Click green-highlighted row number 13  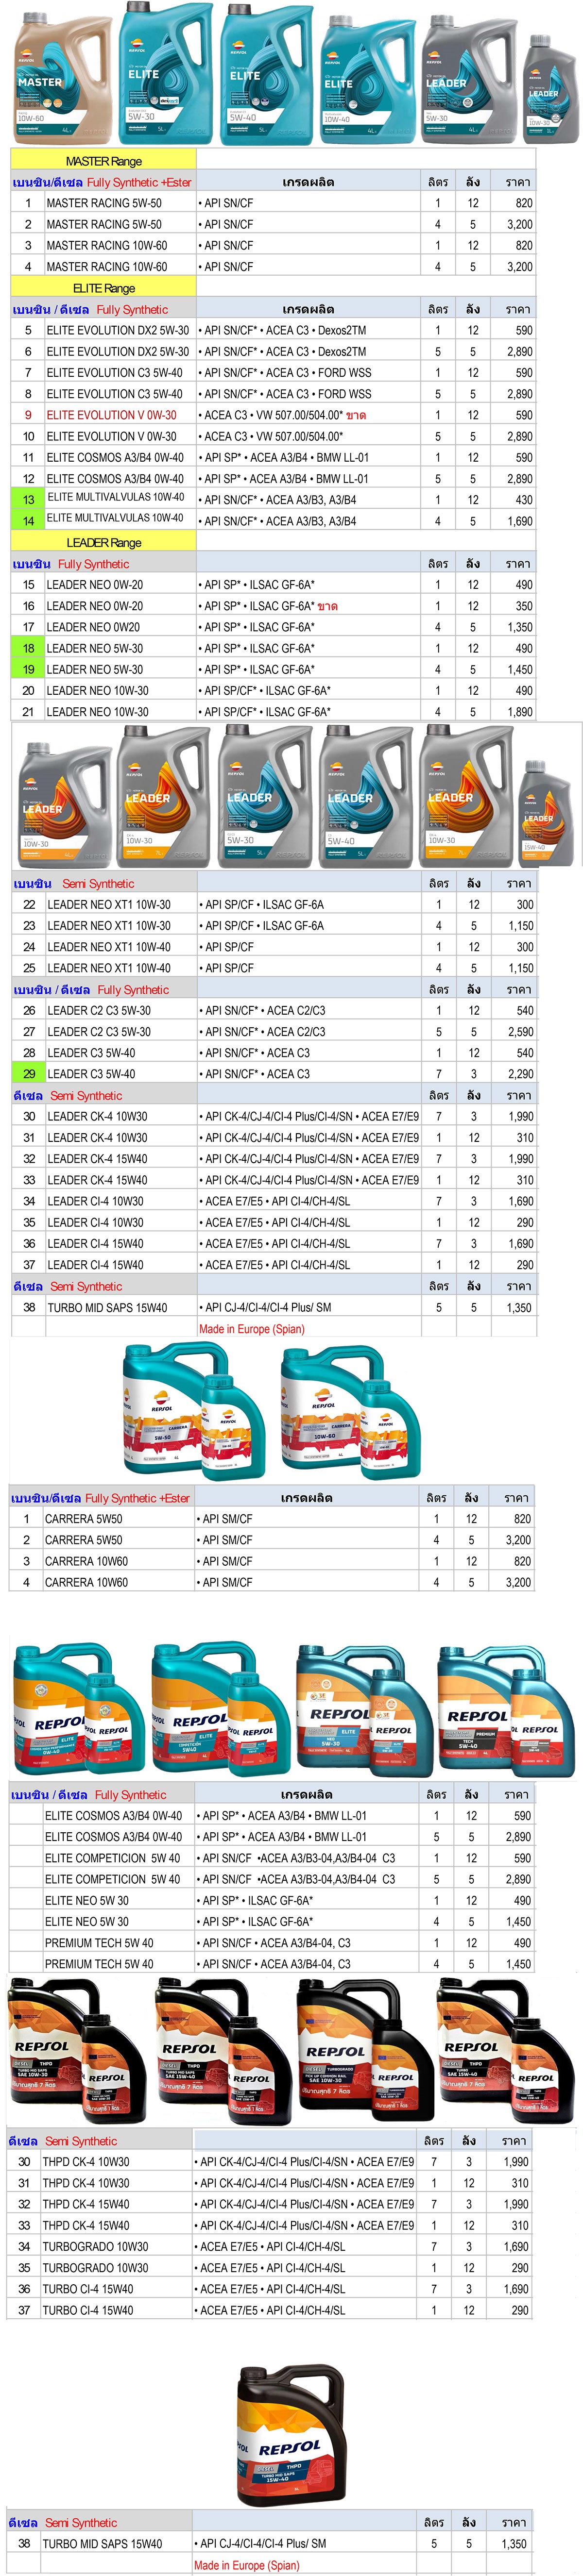point(28,499)
